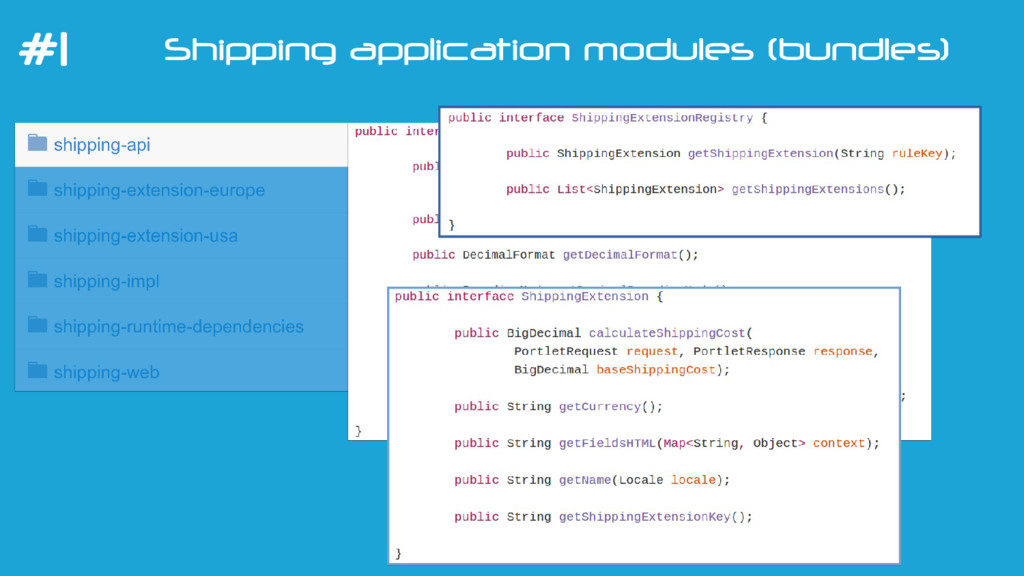
Task: Click the 'baseShippingCost' parameter
Action: tap(656, 370)
